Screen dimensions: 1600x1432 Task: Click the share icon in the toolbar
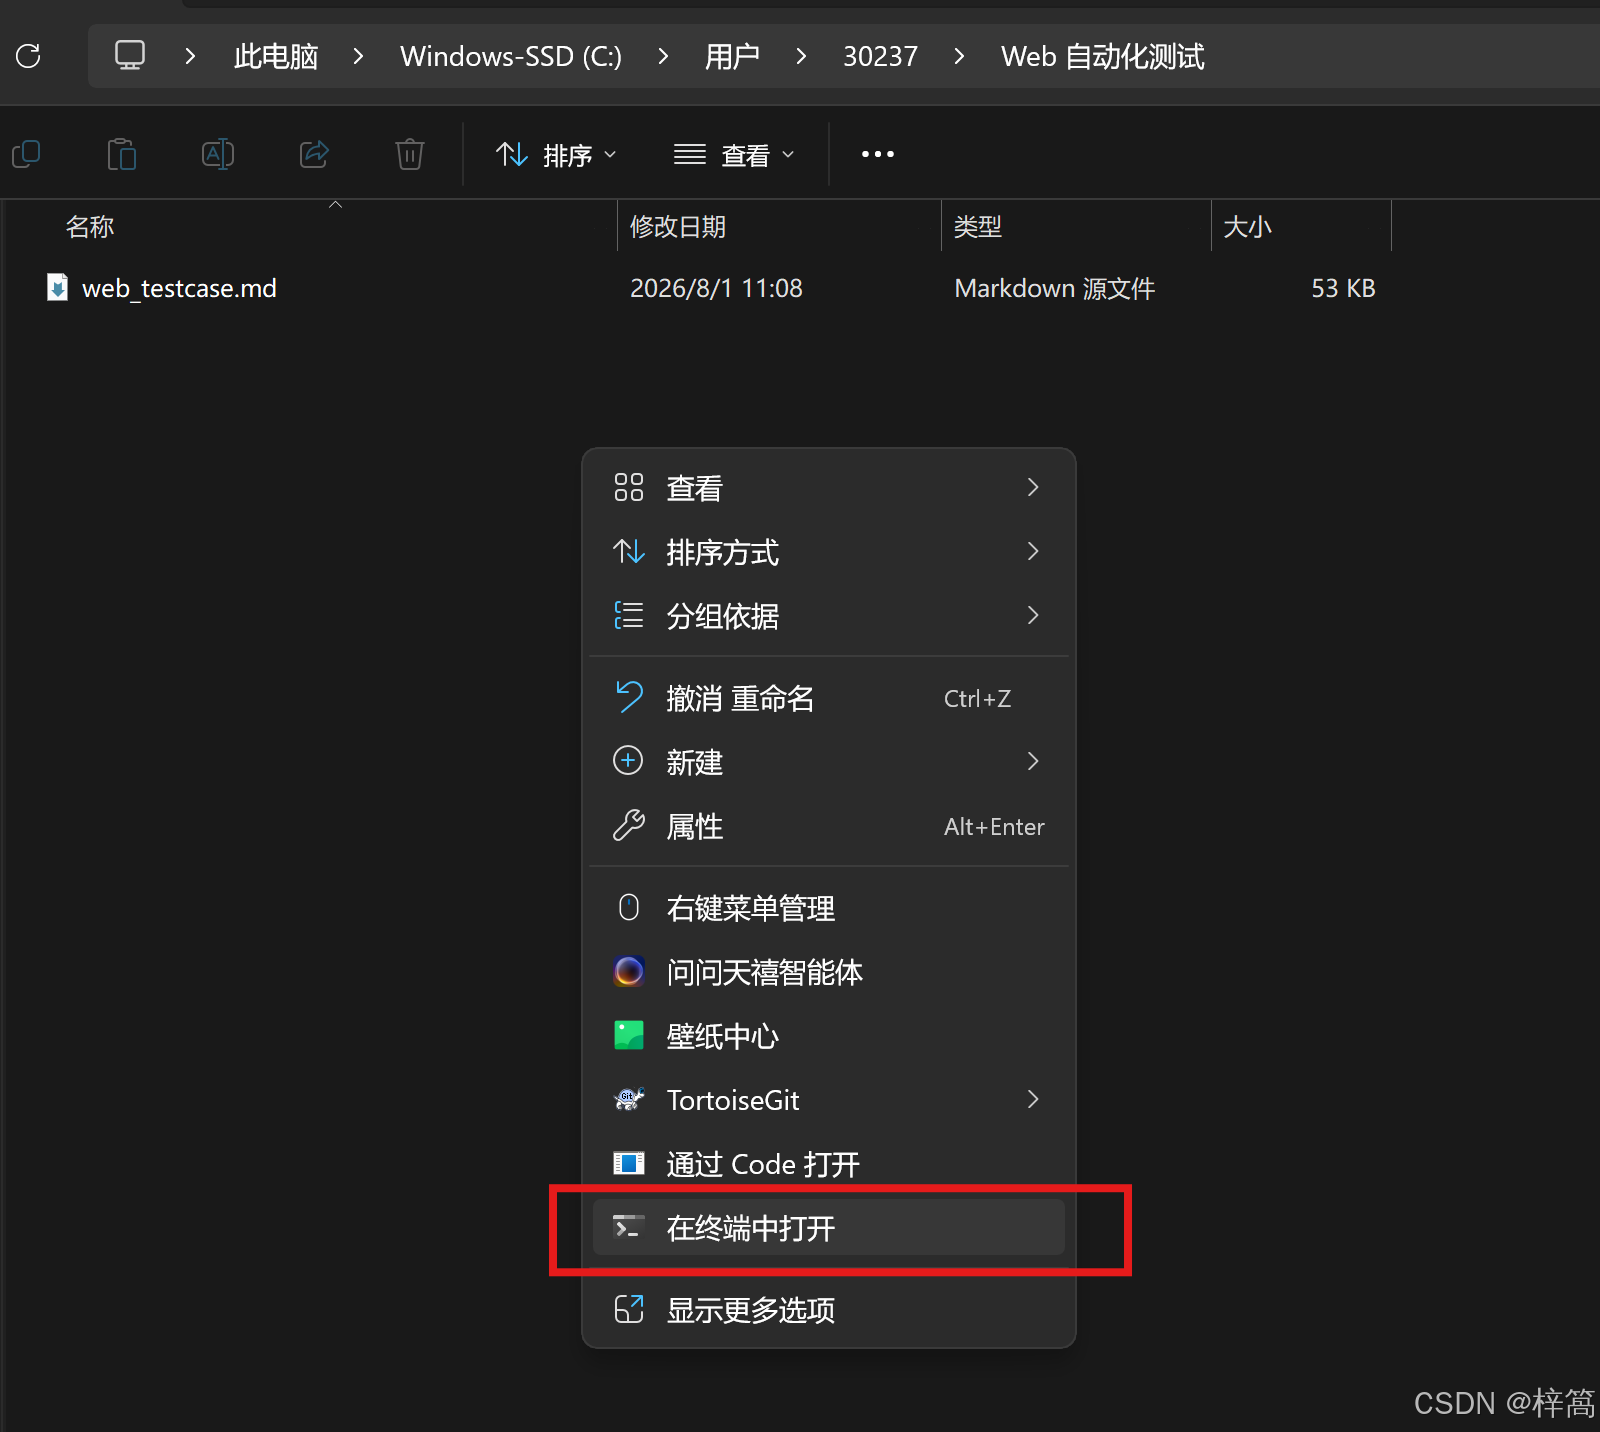(x=314, y=154)
